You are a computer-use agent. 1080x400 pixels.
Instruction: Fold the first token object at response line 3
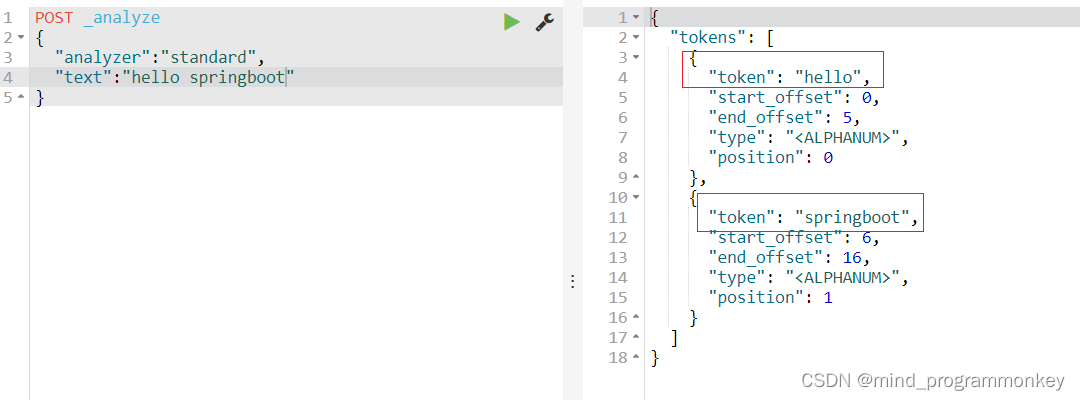(x=636, y=57)
